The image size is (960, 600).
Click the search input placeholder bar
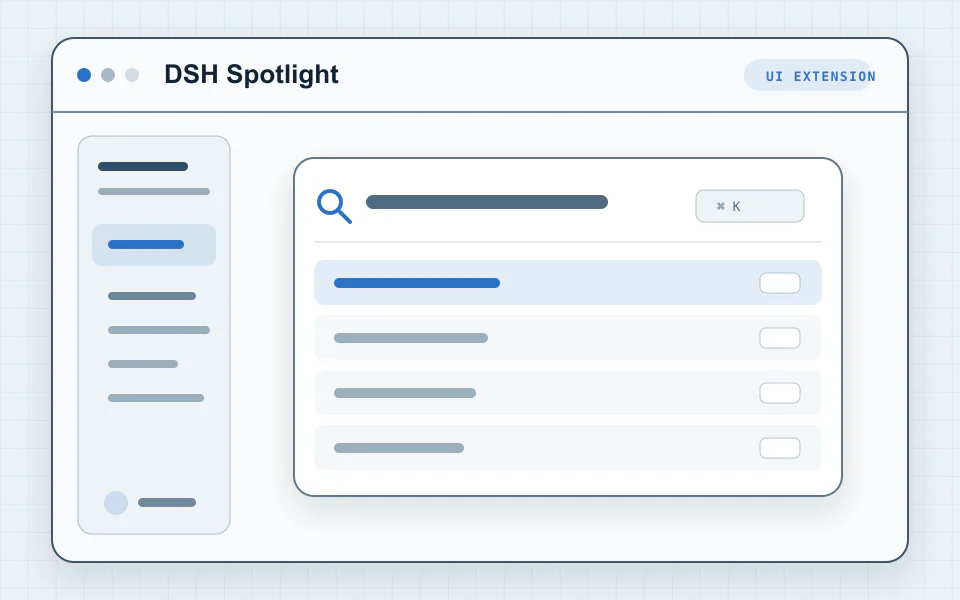pos(487,202)
